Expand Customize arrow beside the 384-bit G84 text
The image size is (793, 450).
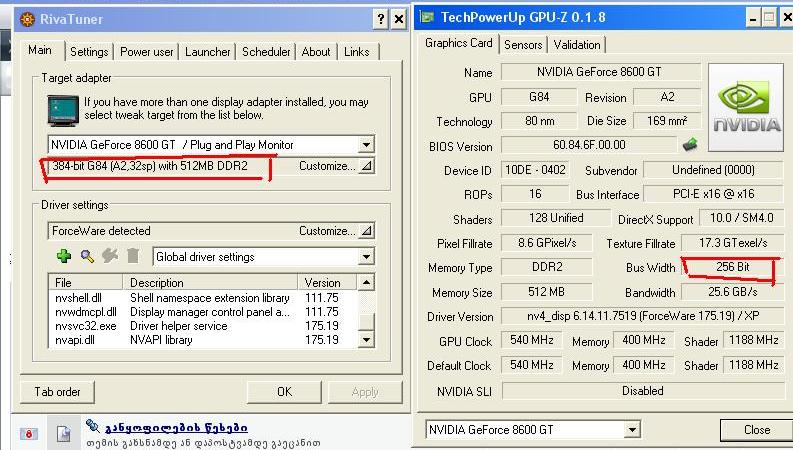366,166
